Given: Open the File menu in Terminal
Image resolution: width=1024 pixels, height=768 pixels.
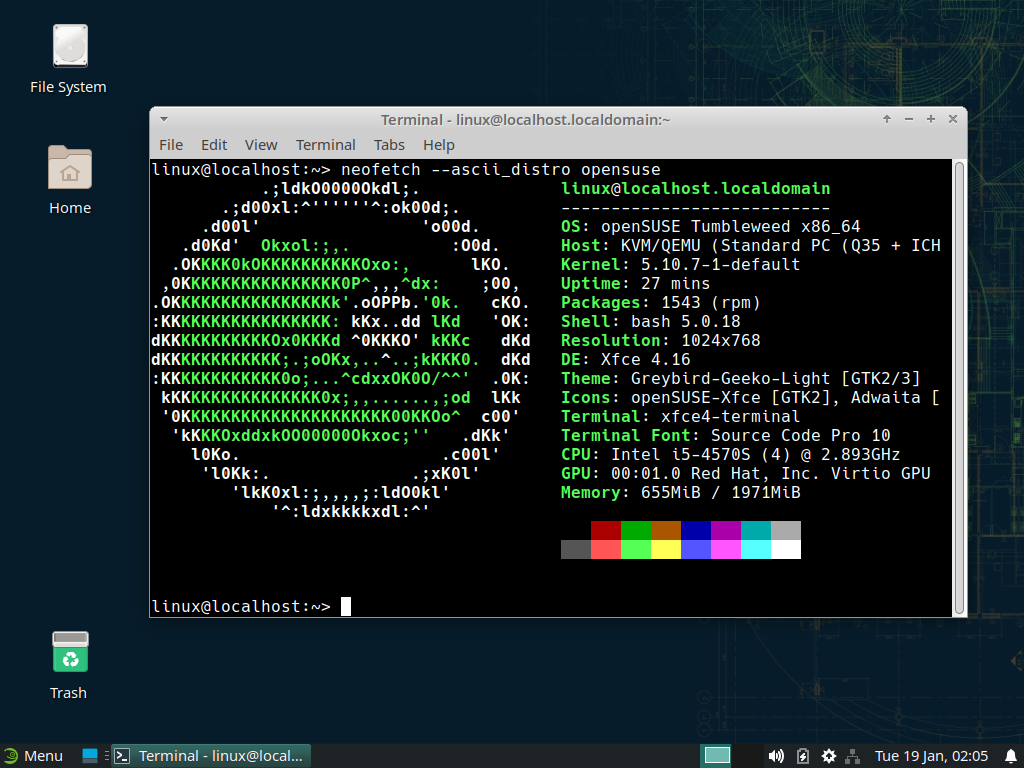Looking at the screenshot, I should [x=171, y=145].
